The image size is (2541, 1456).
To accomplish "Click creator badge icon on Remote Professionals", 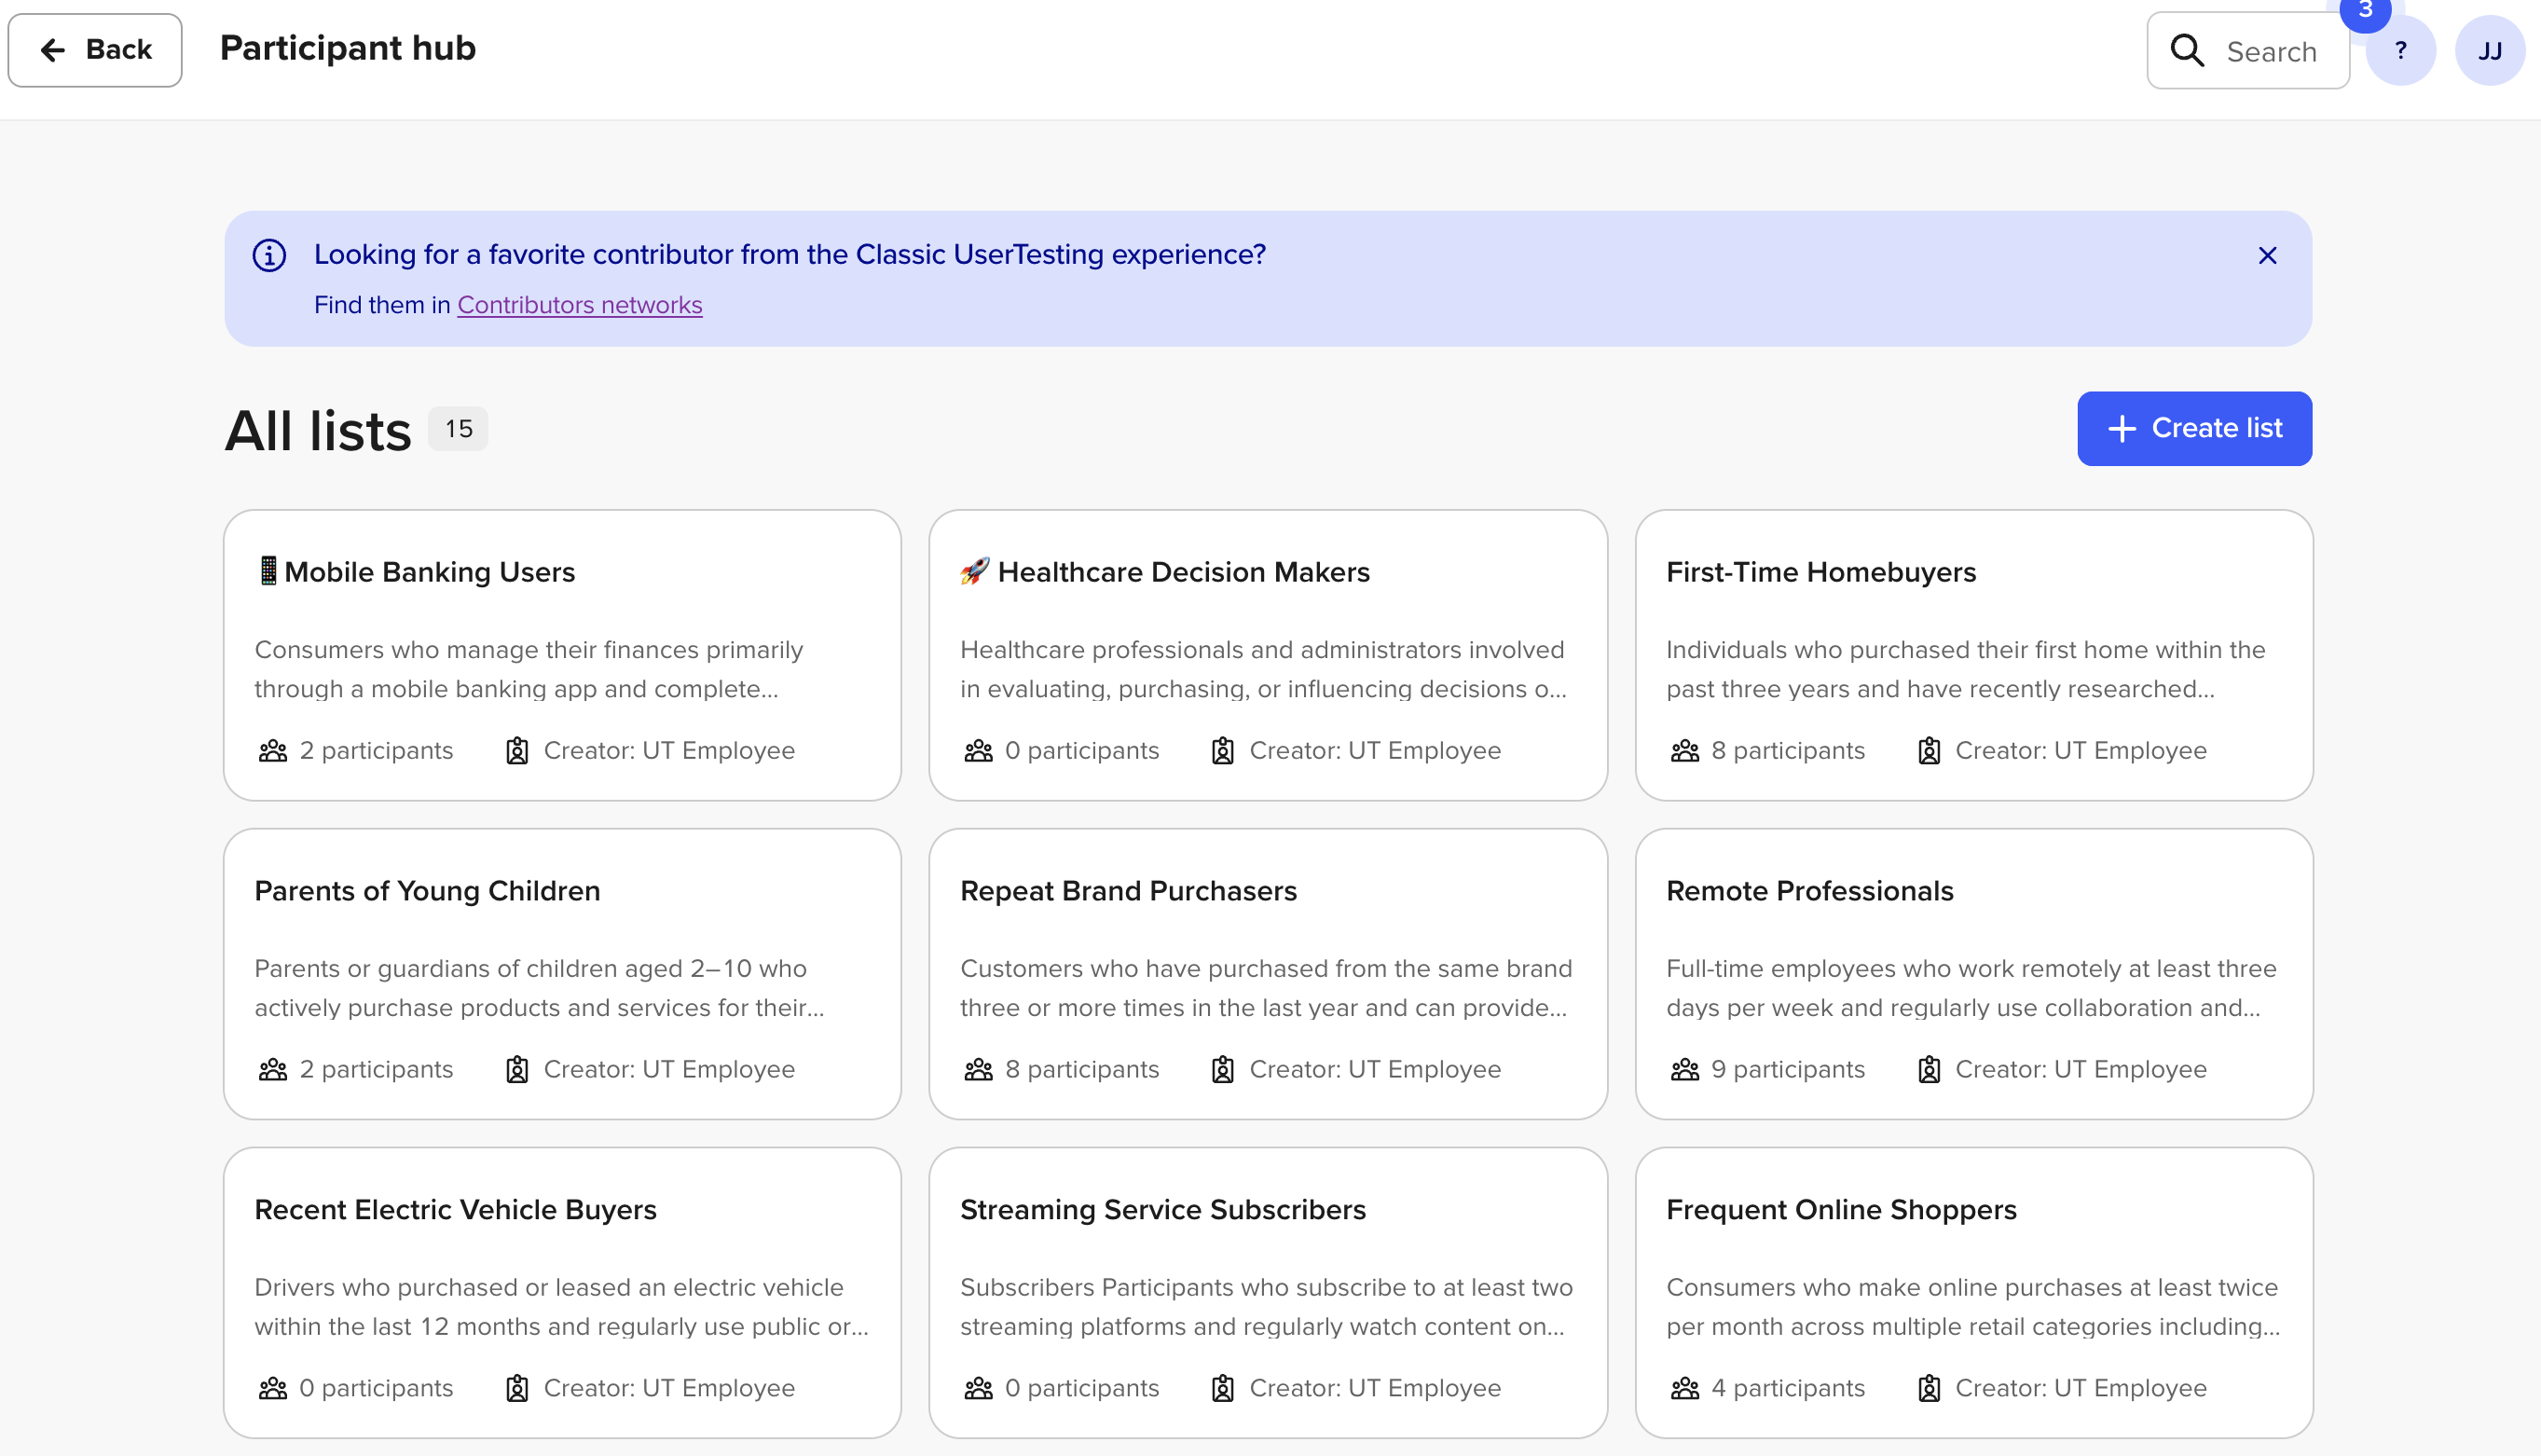I will click(1928, 1069).
